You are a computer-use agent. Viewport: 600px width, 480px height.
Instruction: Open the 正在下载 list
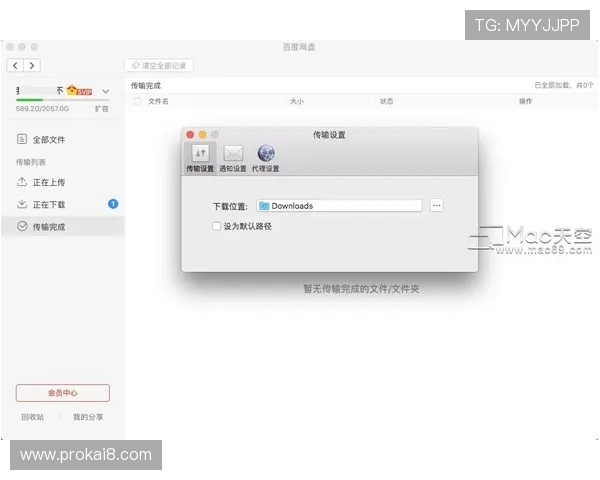tap(62, 204)
